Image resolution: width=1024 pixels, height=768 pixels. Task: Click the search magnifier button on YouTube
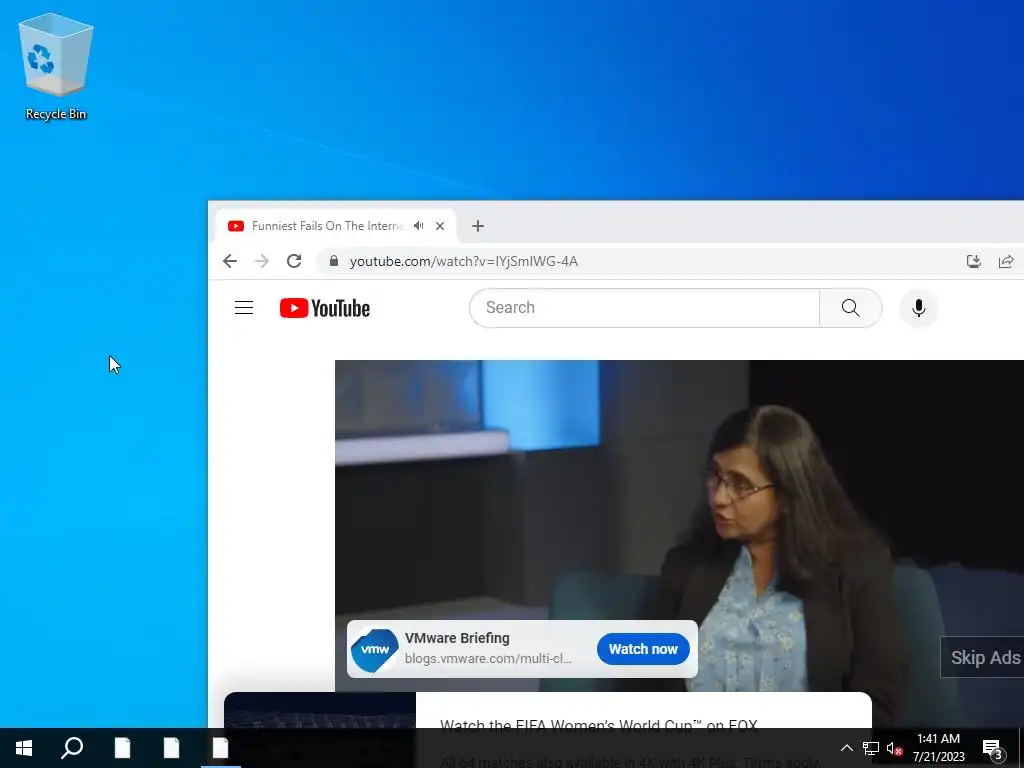click(x=850, y=308)
